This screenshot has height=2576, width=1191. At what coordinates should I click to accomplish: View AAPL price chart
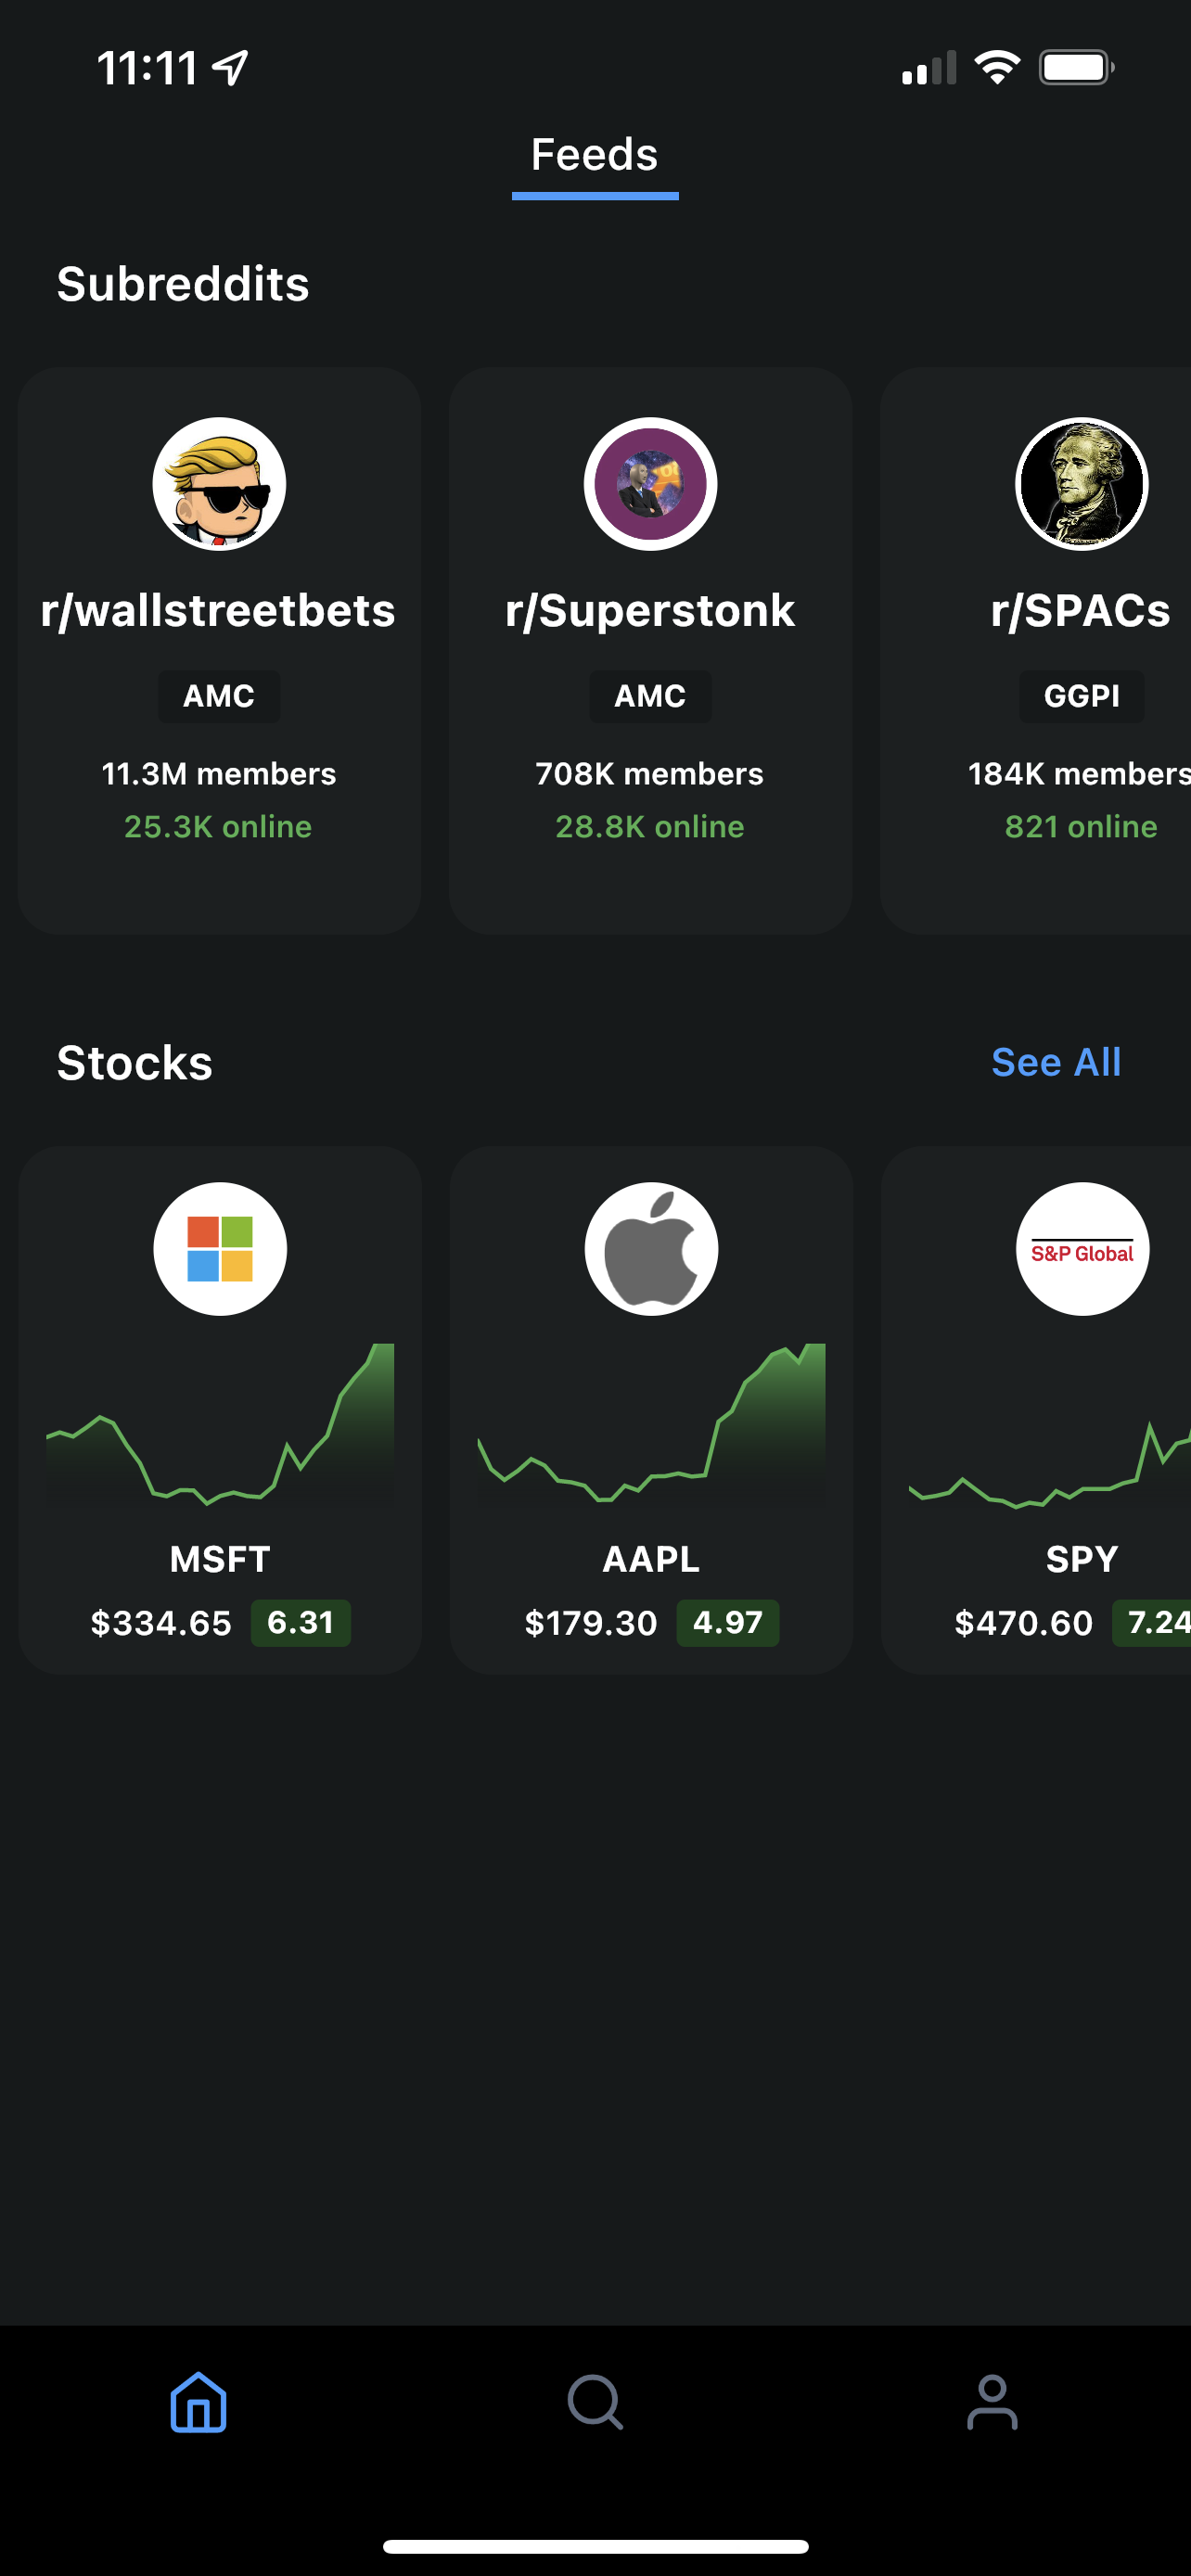651,1424
